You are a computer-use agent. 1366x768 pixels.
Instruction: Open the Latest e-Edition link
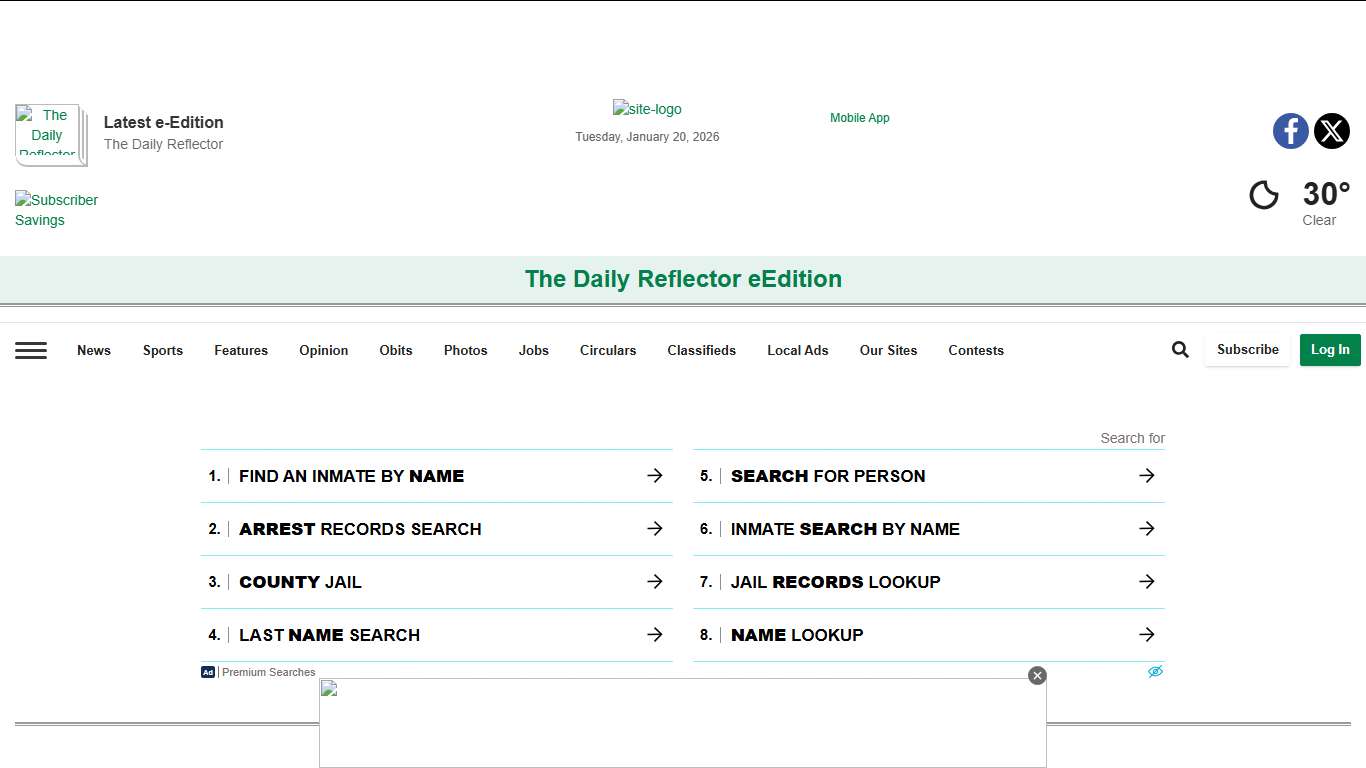(163, 122)
